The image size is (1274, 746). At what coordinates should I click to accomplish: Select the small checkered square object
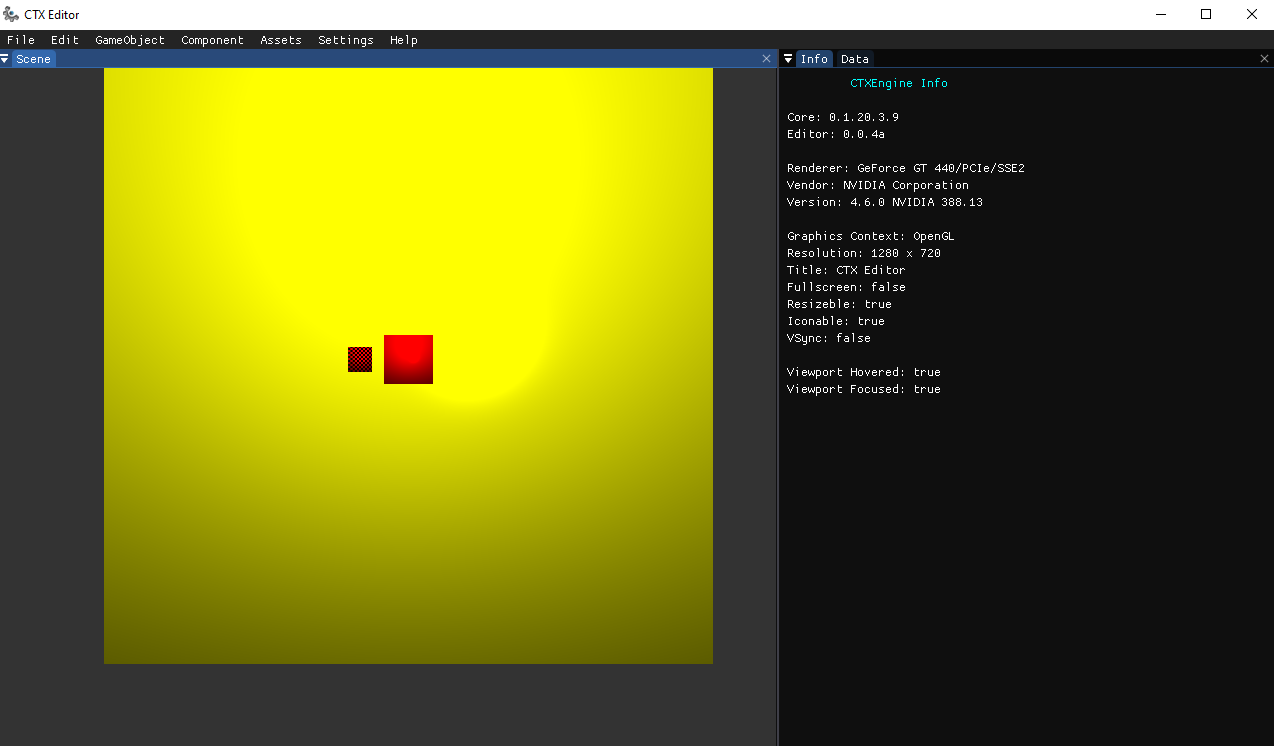pyautogui.click(x=360, y=359)
